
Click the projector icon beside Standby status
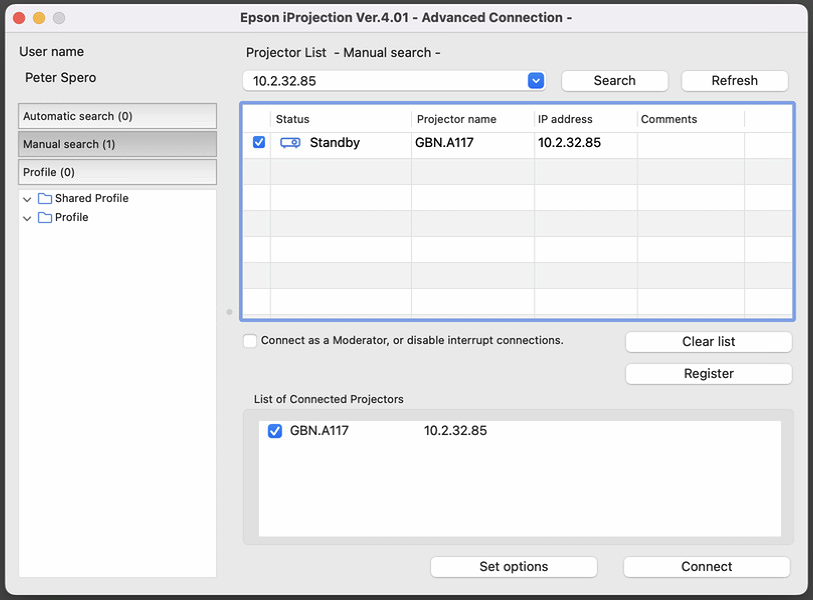[x=290, y=143]
